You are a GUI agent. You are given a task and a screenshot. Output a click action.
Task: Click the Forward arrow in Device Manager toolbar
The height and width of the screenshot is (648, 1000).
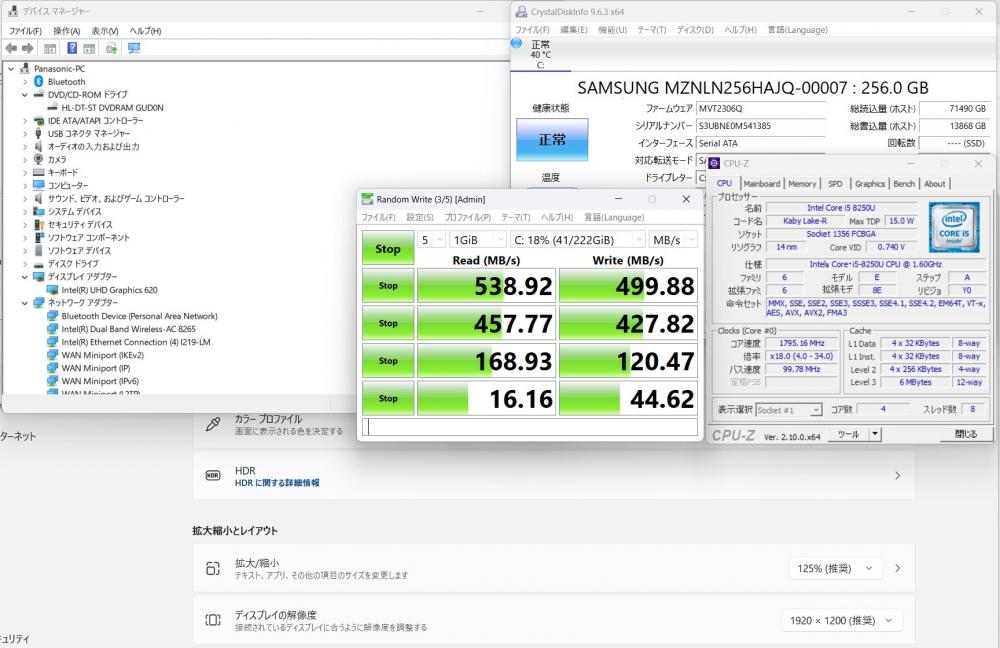click(x=27, y=48)
